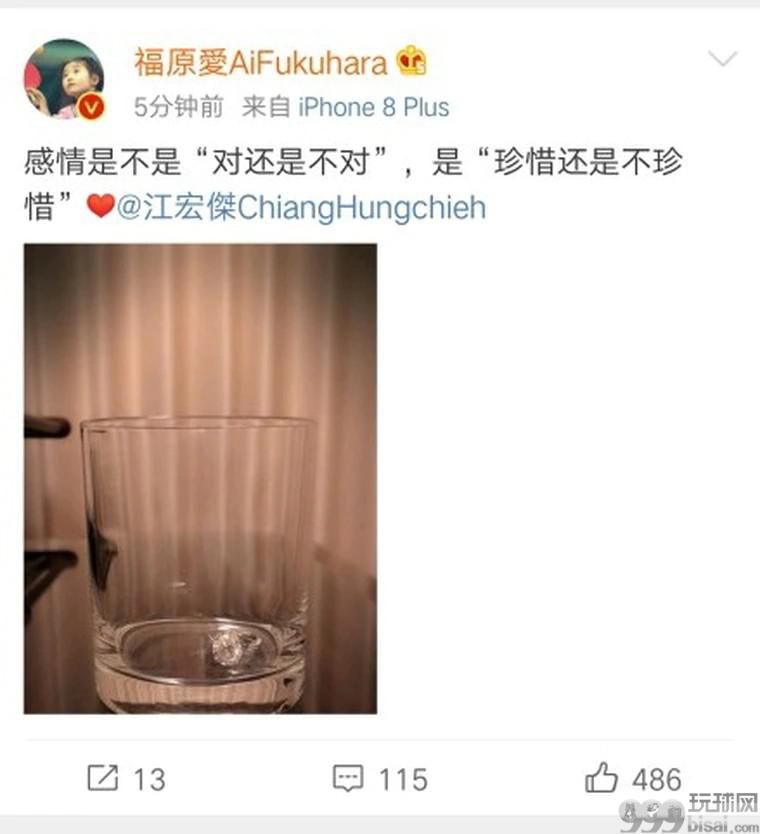Tap the 玩球网 watermark logo
760x834 pixels.
pos(690,812)
